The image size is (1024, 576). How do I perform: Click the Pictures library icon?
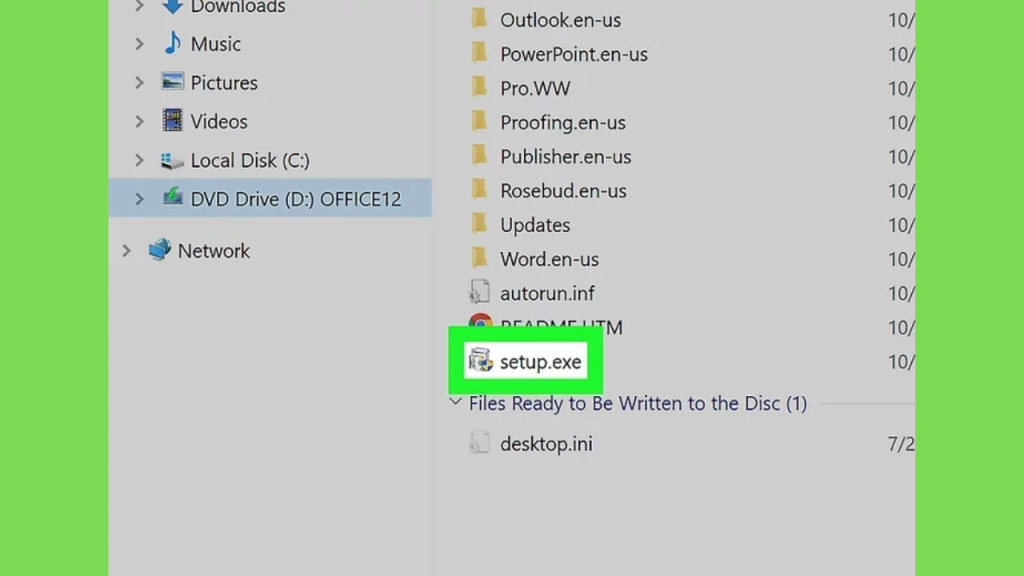172,82
